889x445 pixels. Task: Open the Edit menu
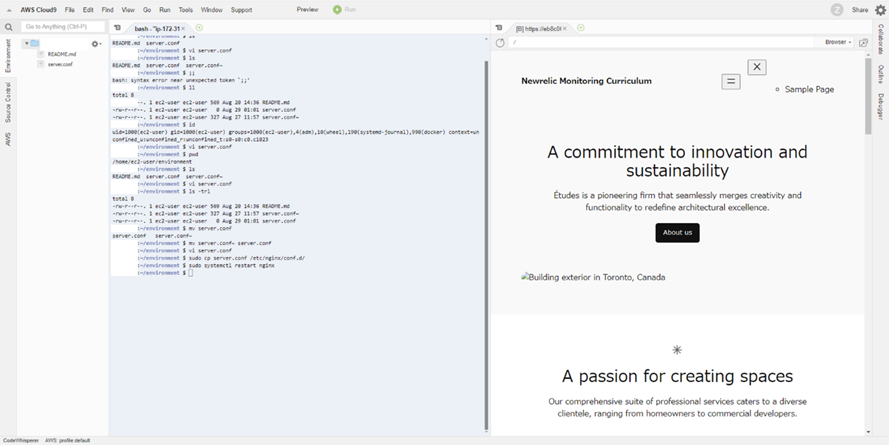[88, 10]
